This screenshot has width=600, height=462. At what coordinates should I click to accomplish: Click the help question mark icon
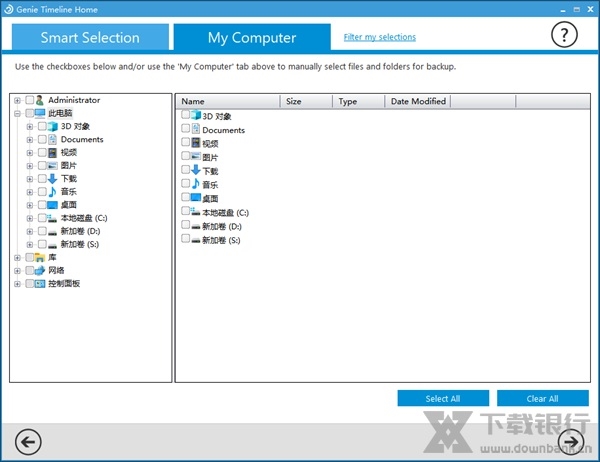point(565,35)
